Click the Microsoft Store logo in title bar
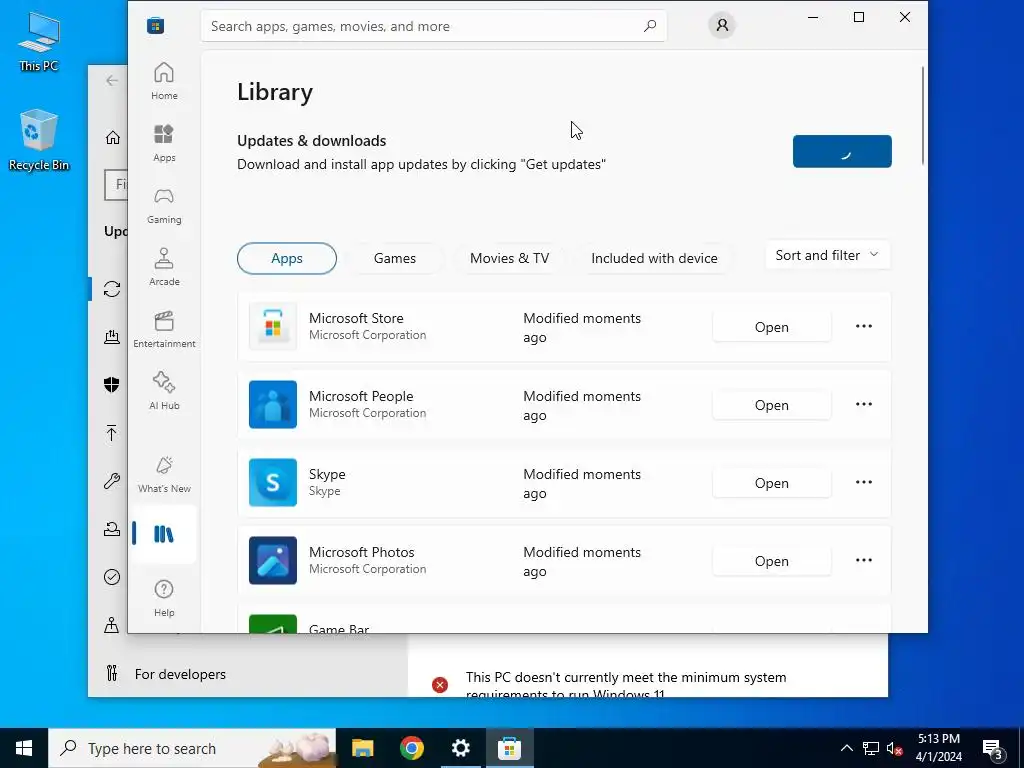Screen dimensions: 1024x768 pos(155,25)
